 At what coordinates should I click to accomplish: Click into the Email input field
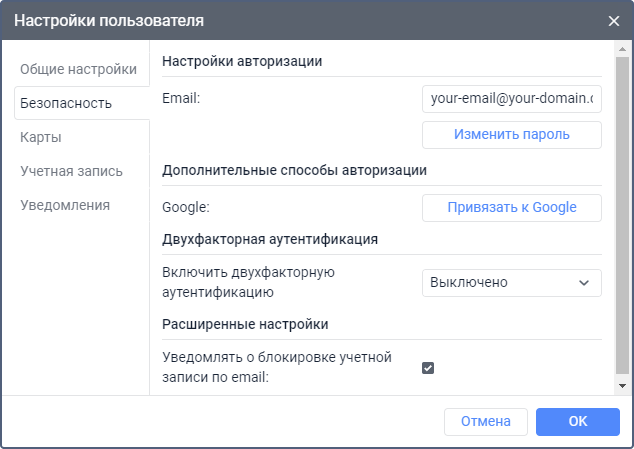(511, 99)
